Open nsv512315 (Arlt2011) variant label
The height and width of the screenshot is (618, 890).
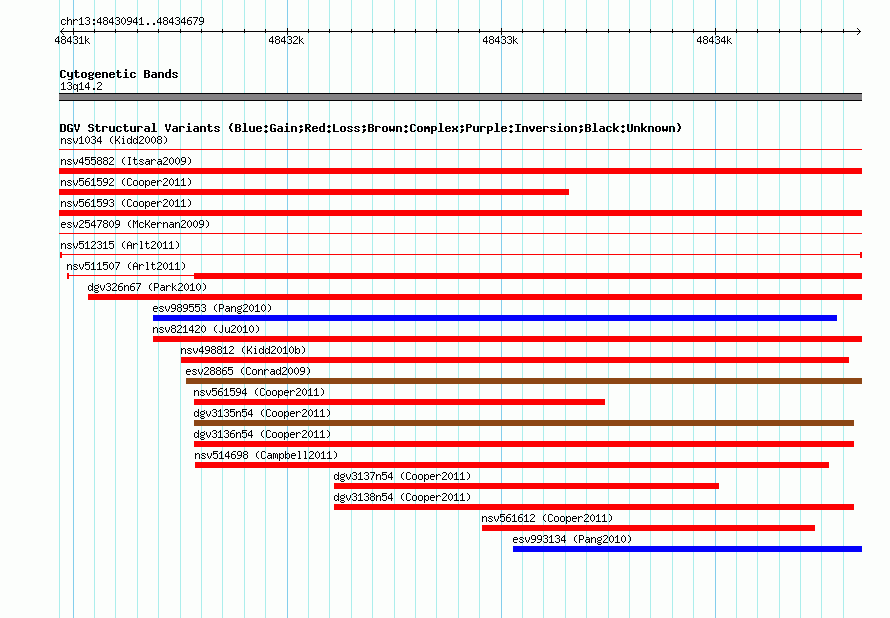pyautogui.click(x=120, y=245)
